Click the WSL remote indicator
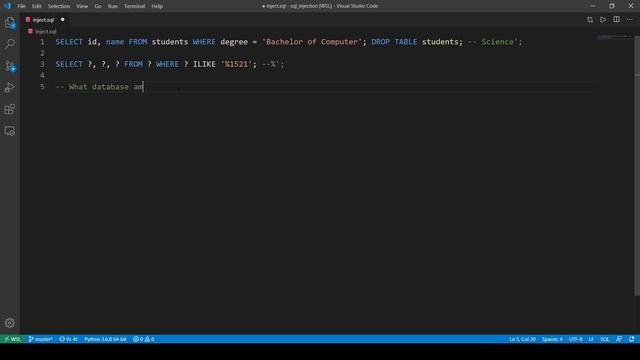The width and height of the screenshot is (640, 360). (x=12, y=339)
